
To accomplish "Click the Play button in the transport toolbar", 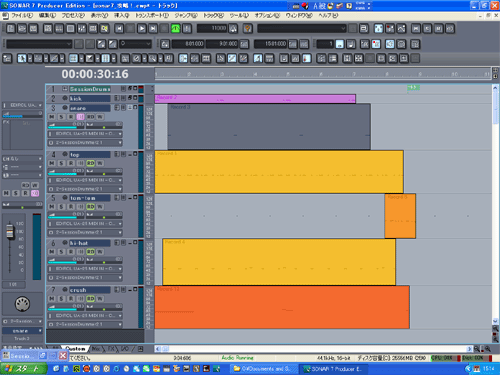I will [142, 29].
